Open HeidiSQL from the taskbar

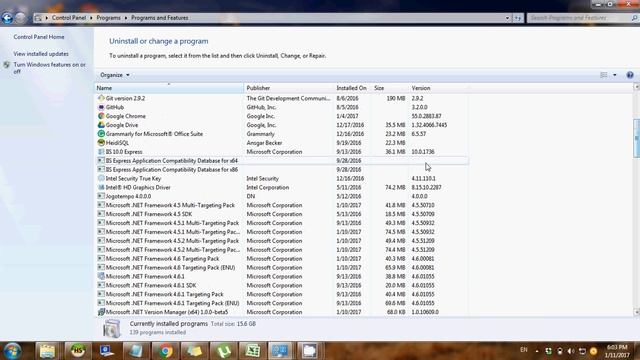(78, 351)
